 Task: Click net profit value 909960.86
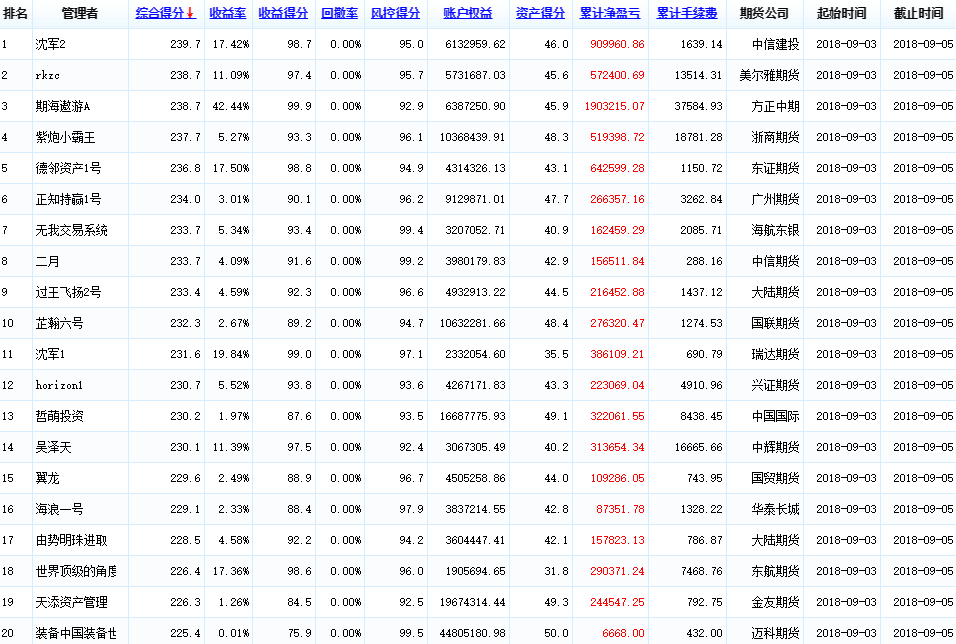click(617, 45)
